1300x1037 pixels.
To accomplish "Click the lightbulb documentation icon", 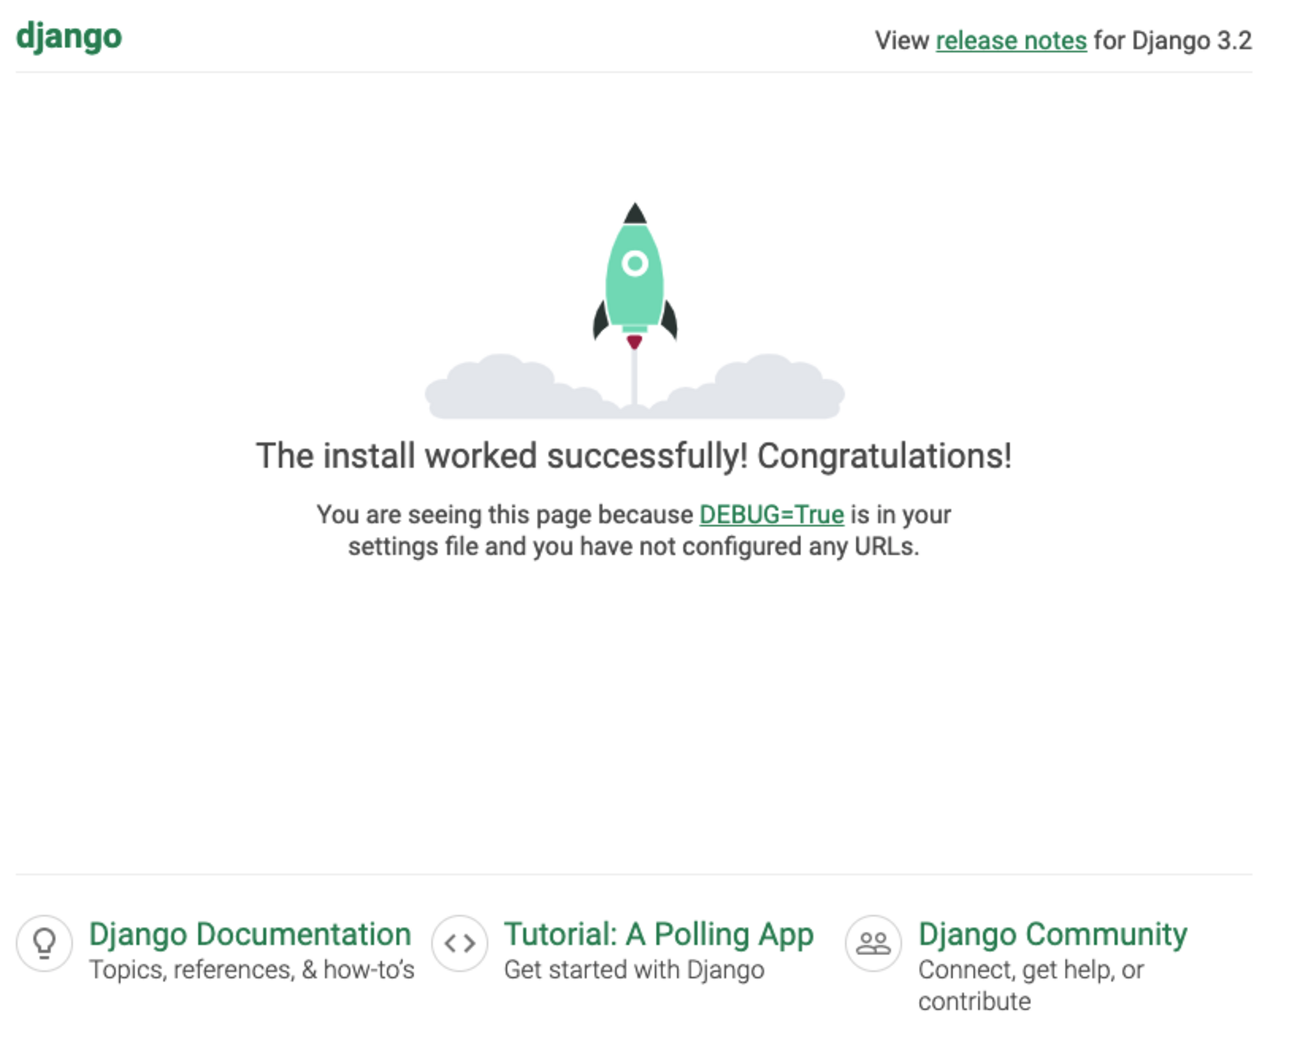I will click(x=44, y=943).
